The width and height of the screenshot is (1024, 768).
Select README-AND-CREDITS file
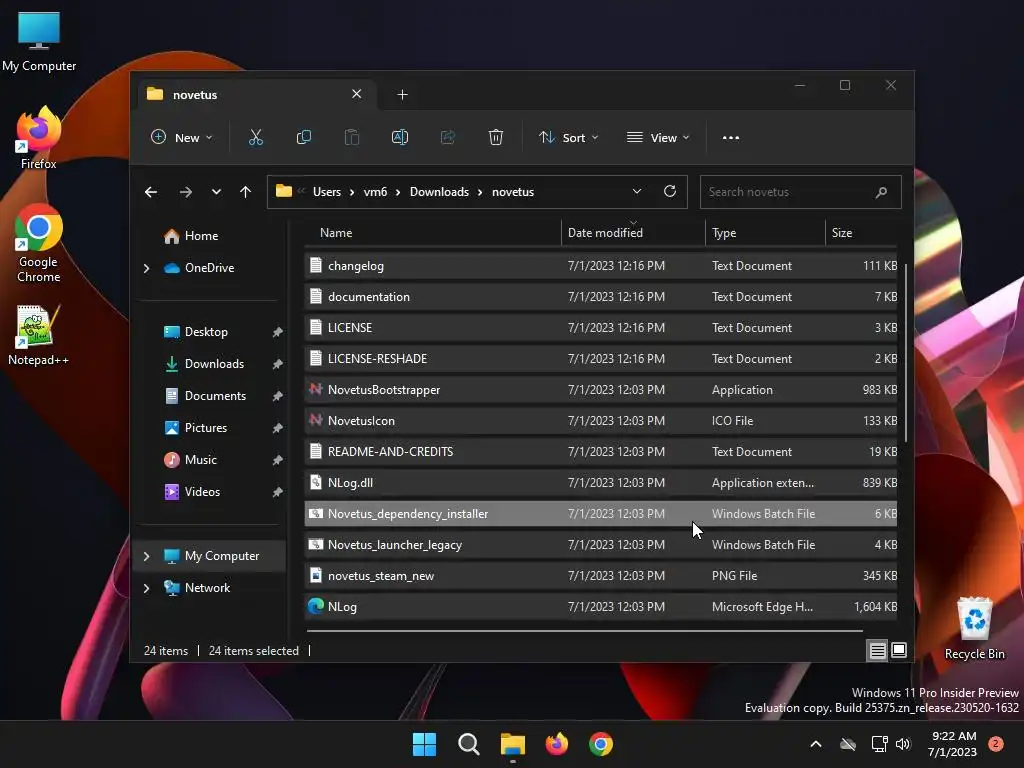(601, 452)
